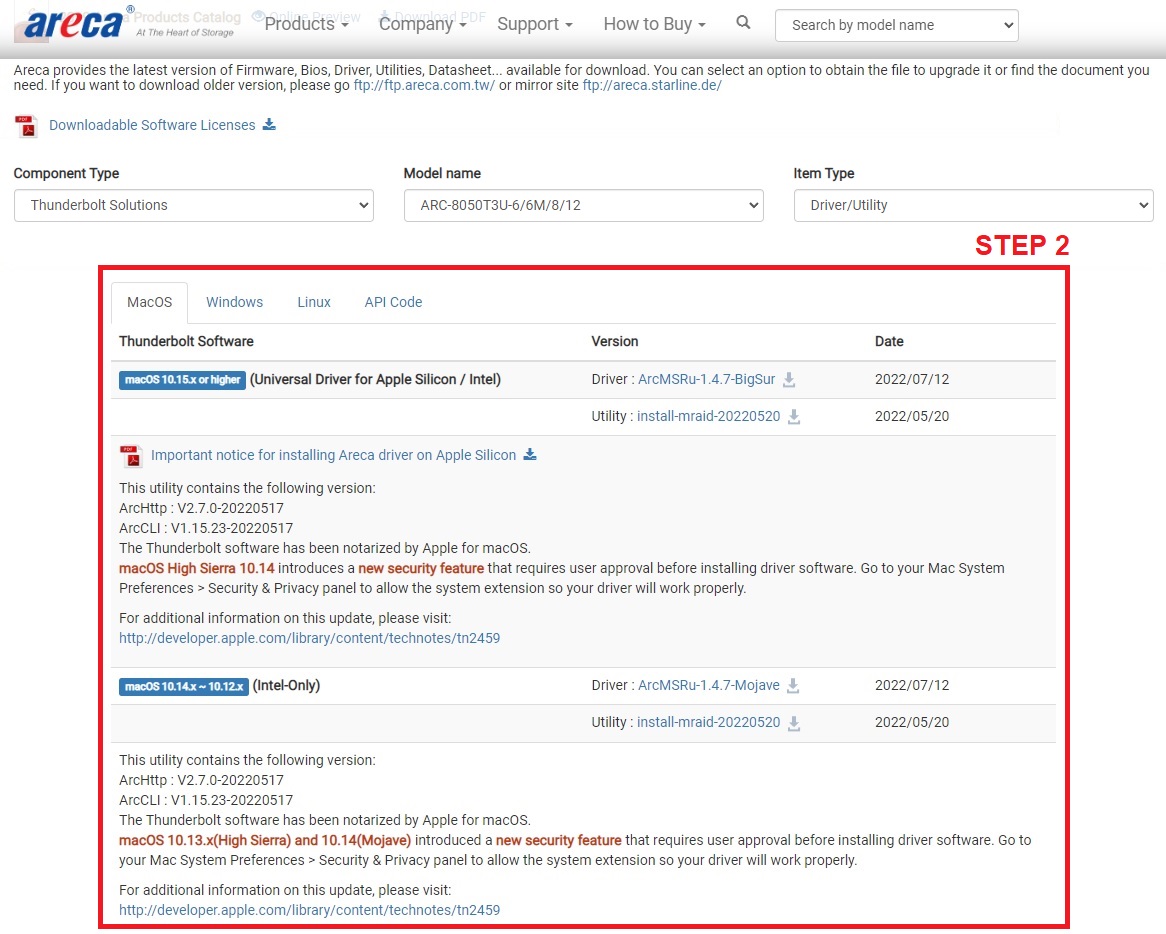Screen dimensions: 1166x934
Task: Select the MacOS tab
Action: pyautogui.click(x=149, y=303)
